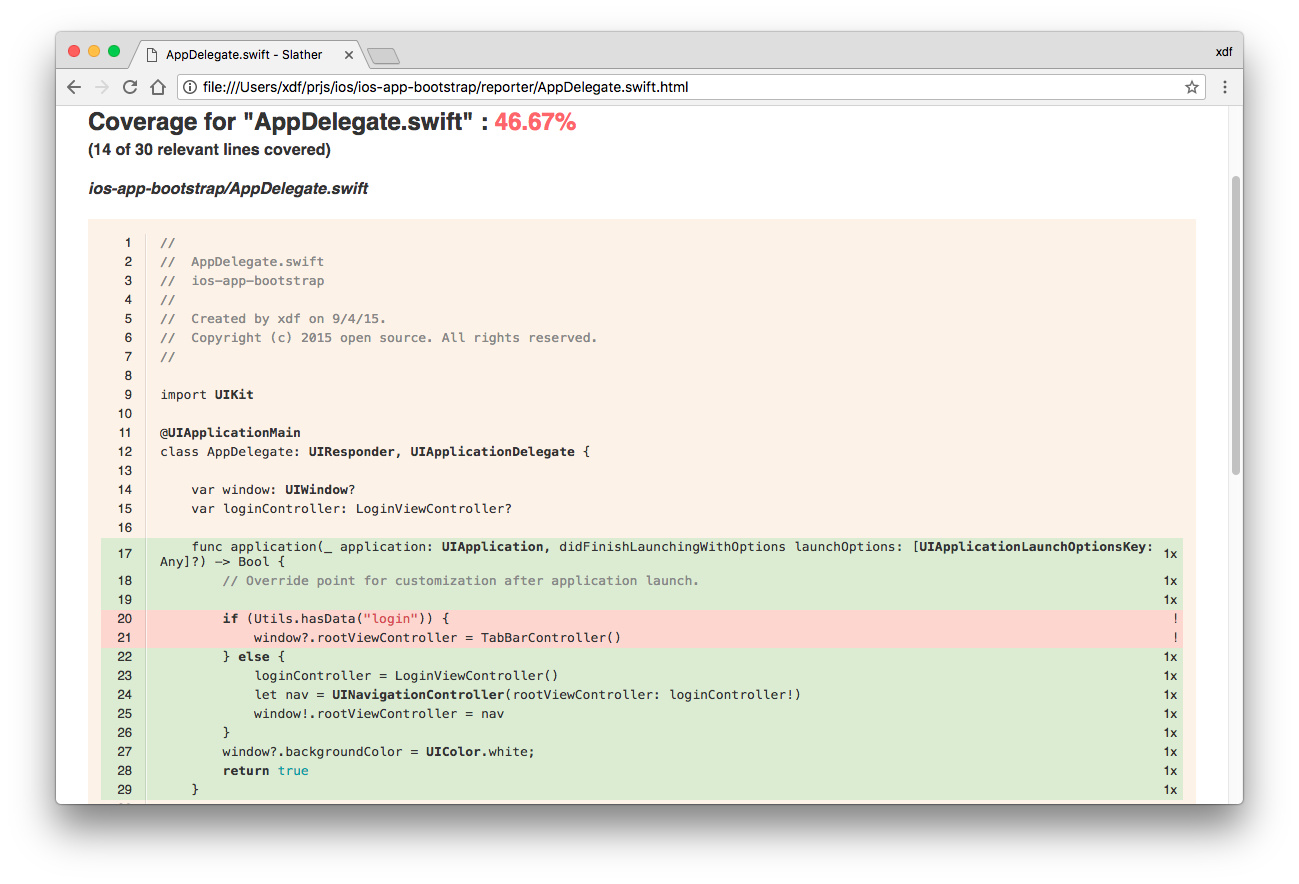This screenshot has width=1299, height=884.
Task: Open the Chrome three-dot menu
Action: tap(1224, 87)
